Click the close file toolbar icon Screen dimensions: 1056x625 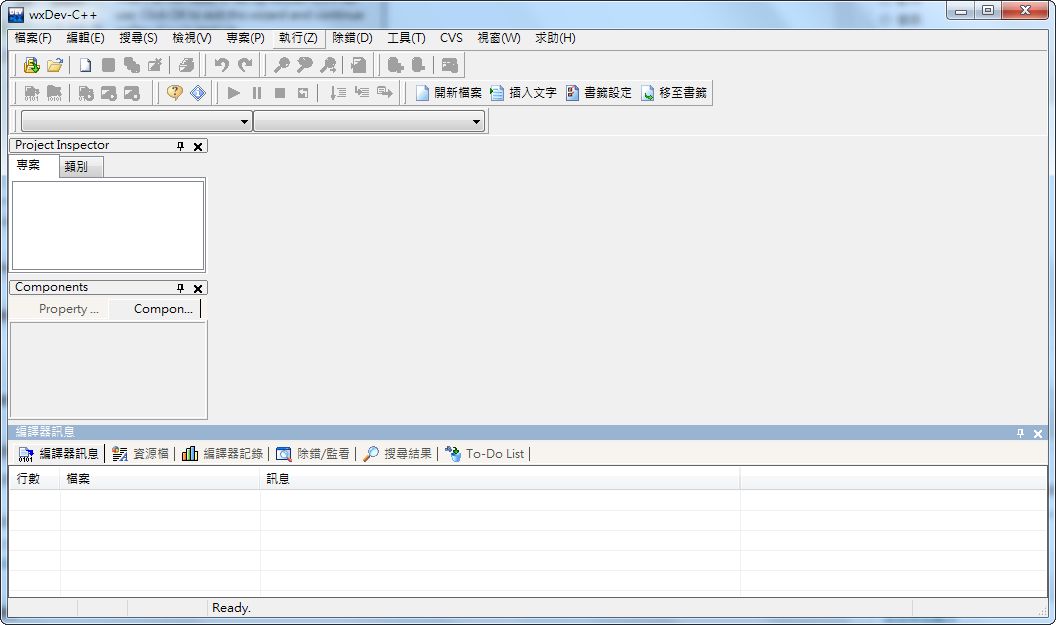(155, 65)
